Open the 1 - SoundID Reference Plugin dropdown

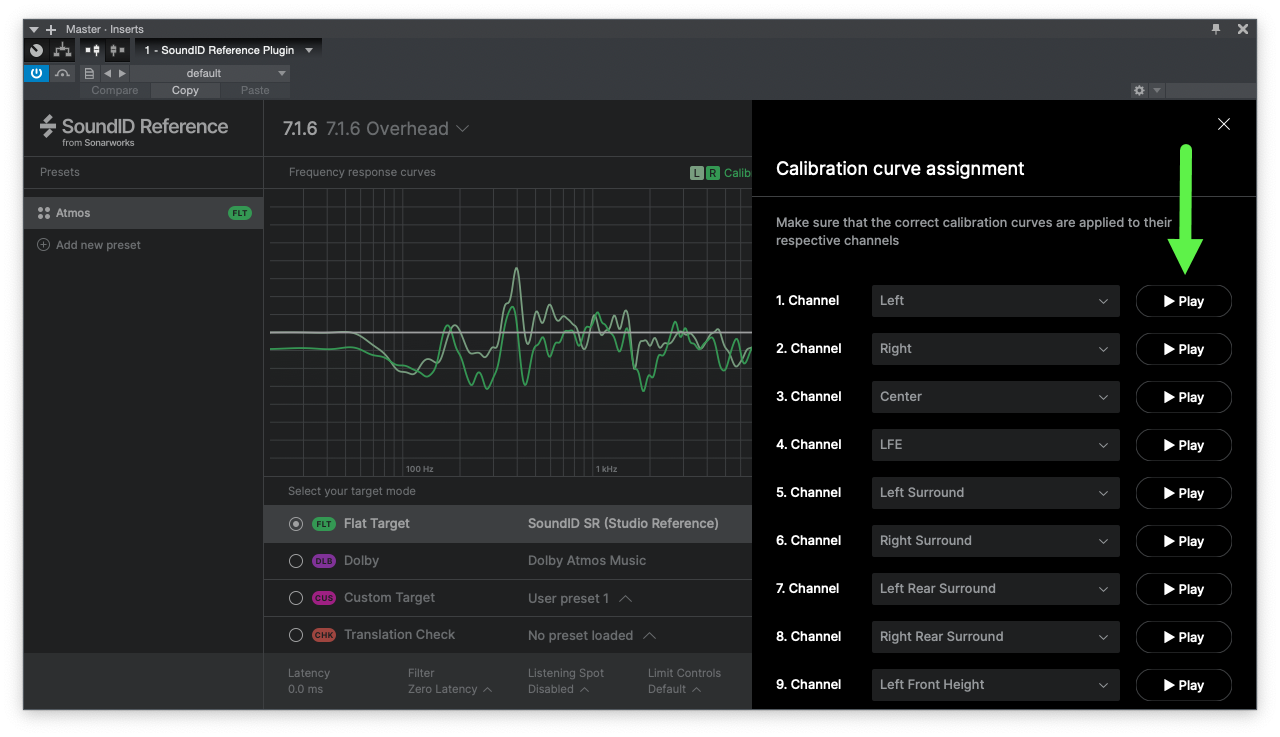[229, 50]
